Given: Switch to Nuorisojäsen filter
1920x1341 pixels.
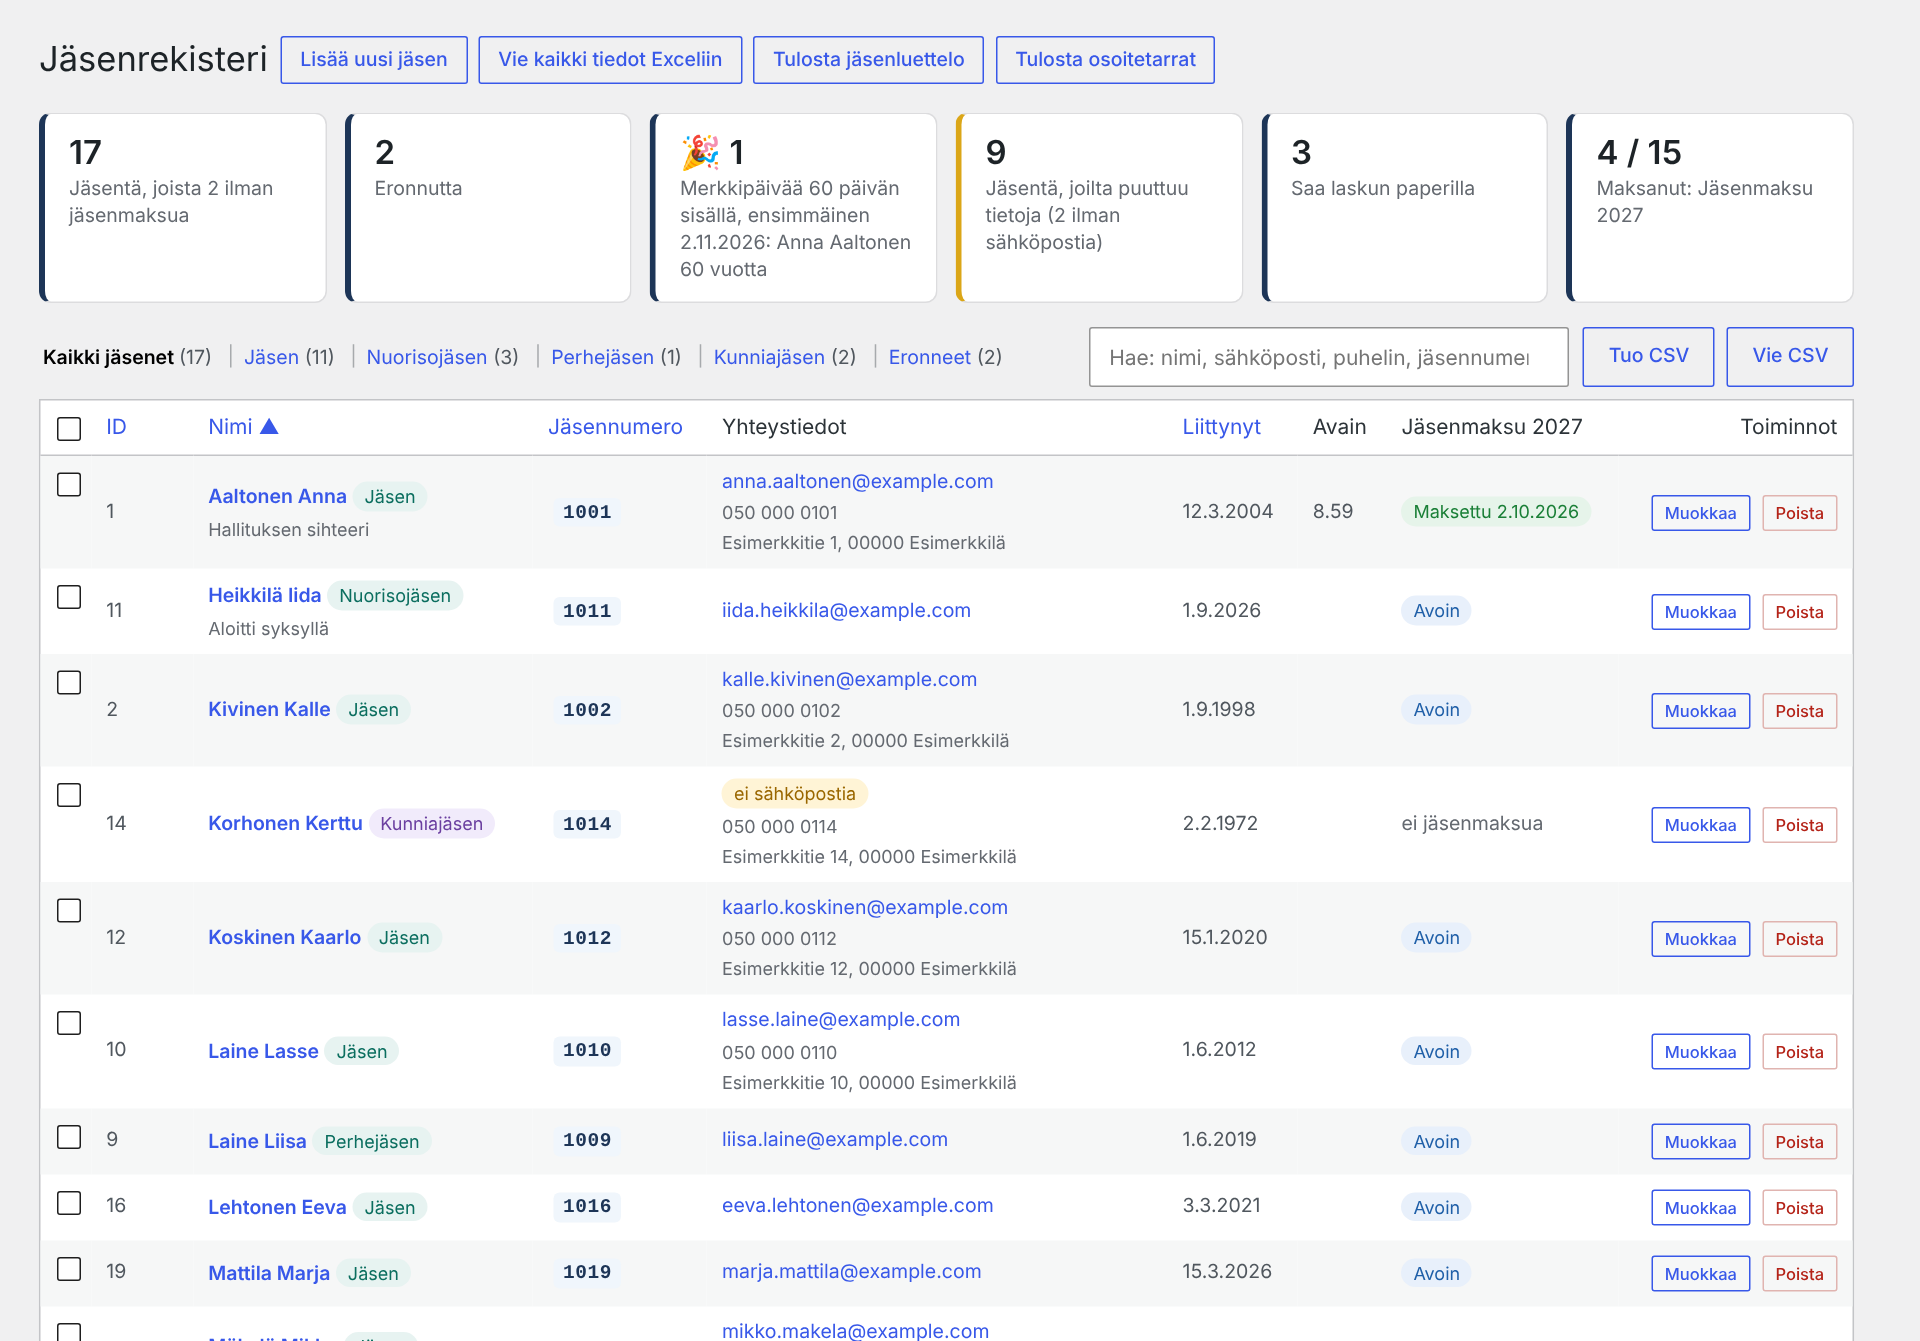Looking at the screenshot, I should pyautogui.click(x=442, y=357).
